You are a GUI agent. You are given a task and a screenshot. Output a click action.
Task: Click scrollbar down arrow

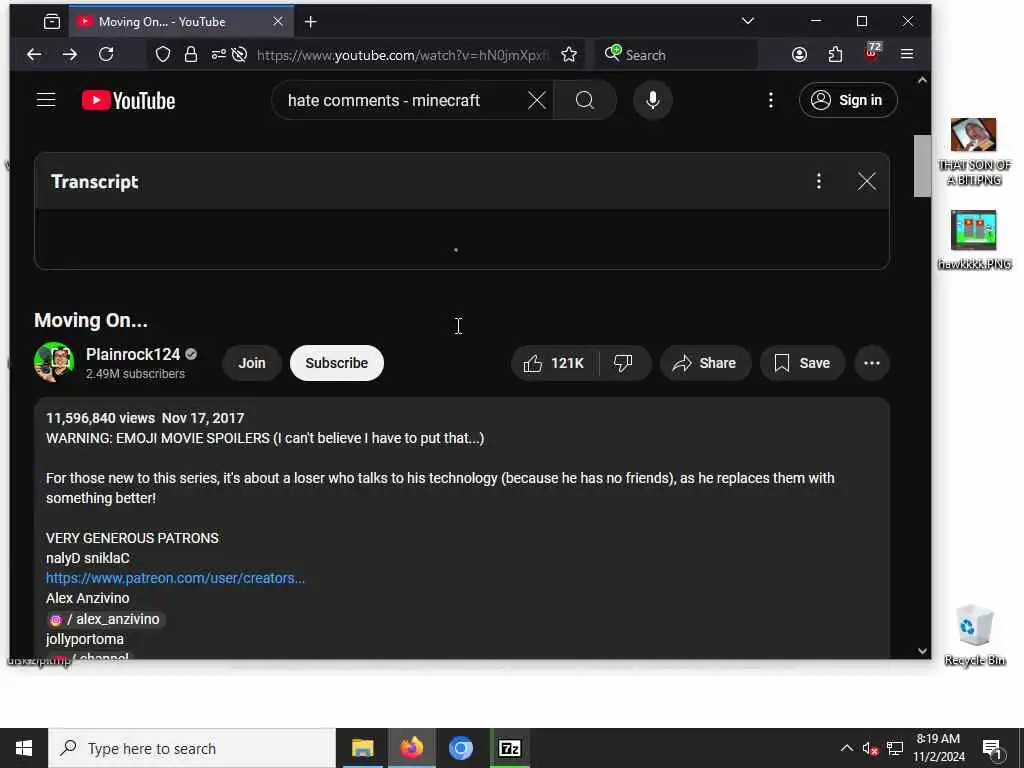point(922,650)
